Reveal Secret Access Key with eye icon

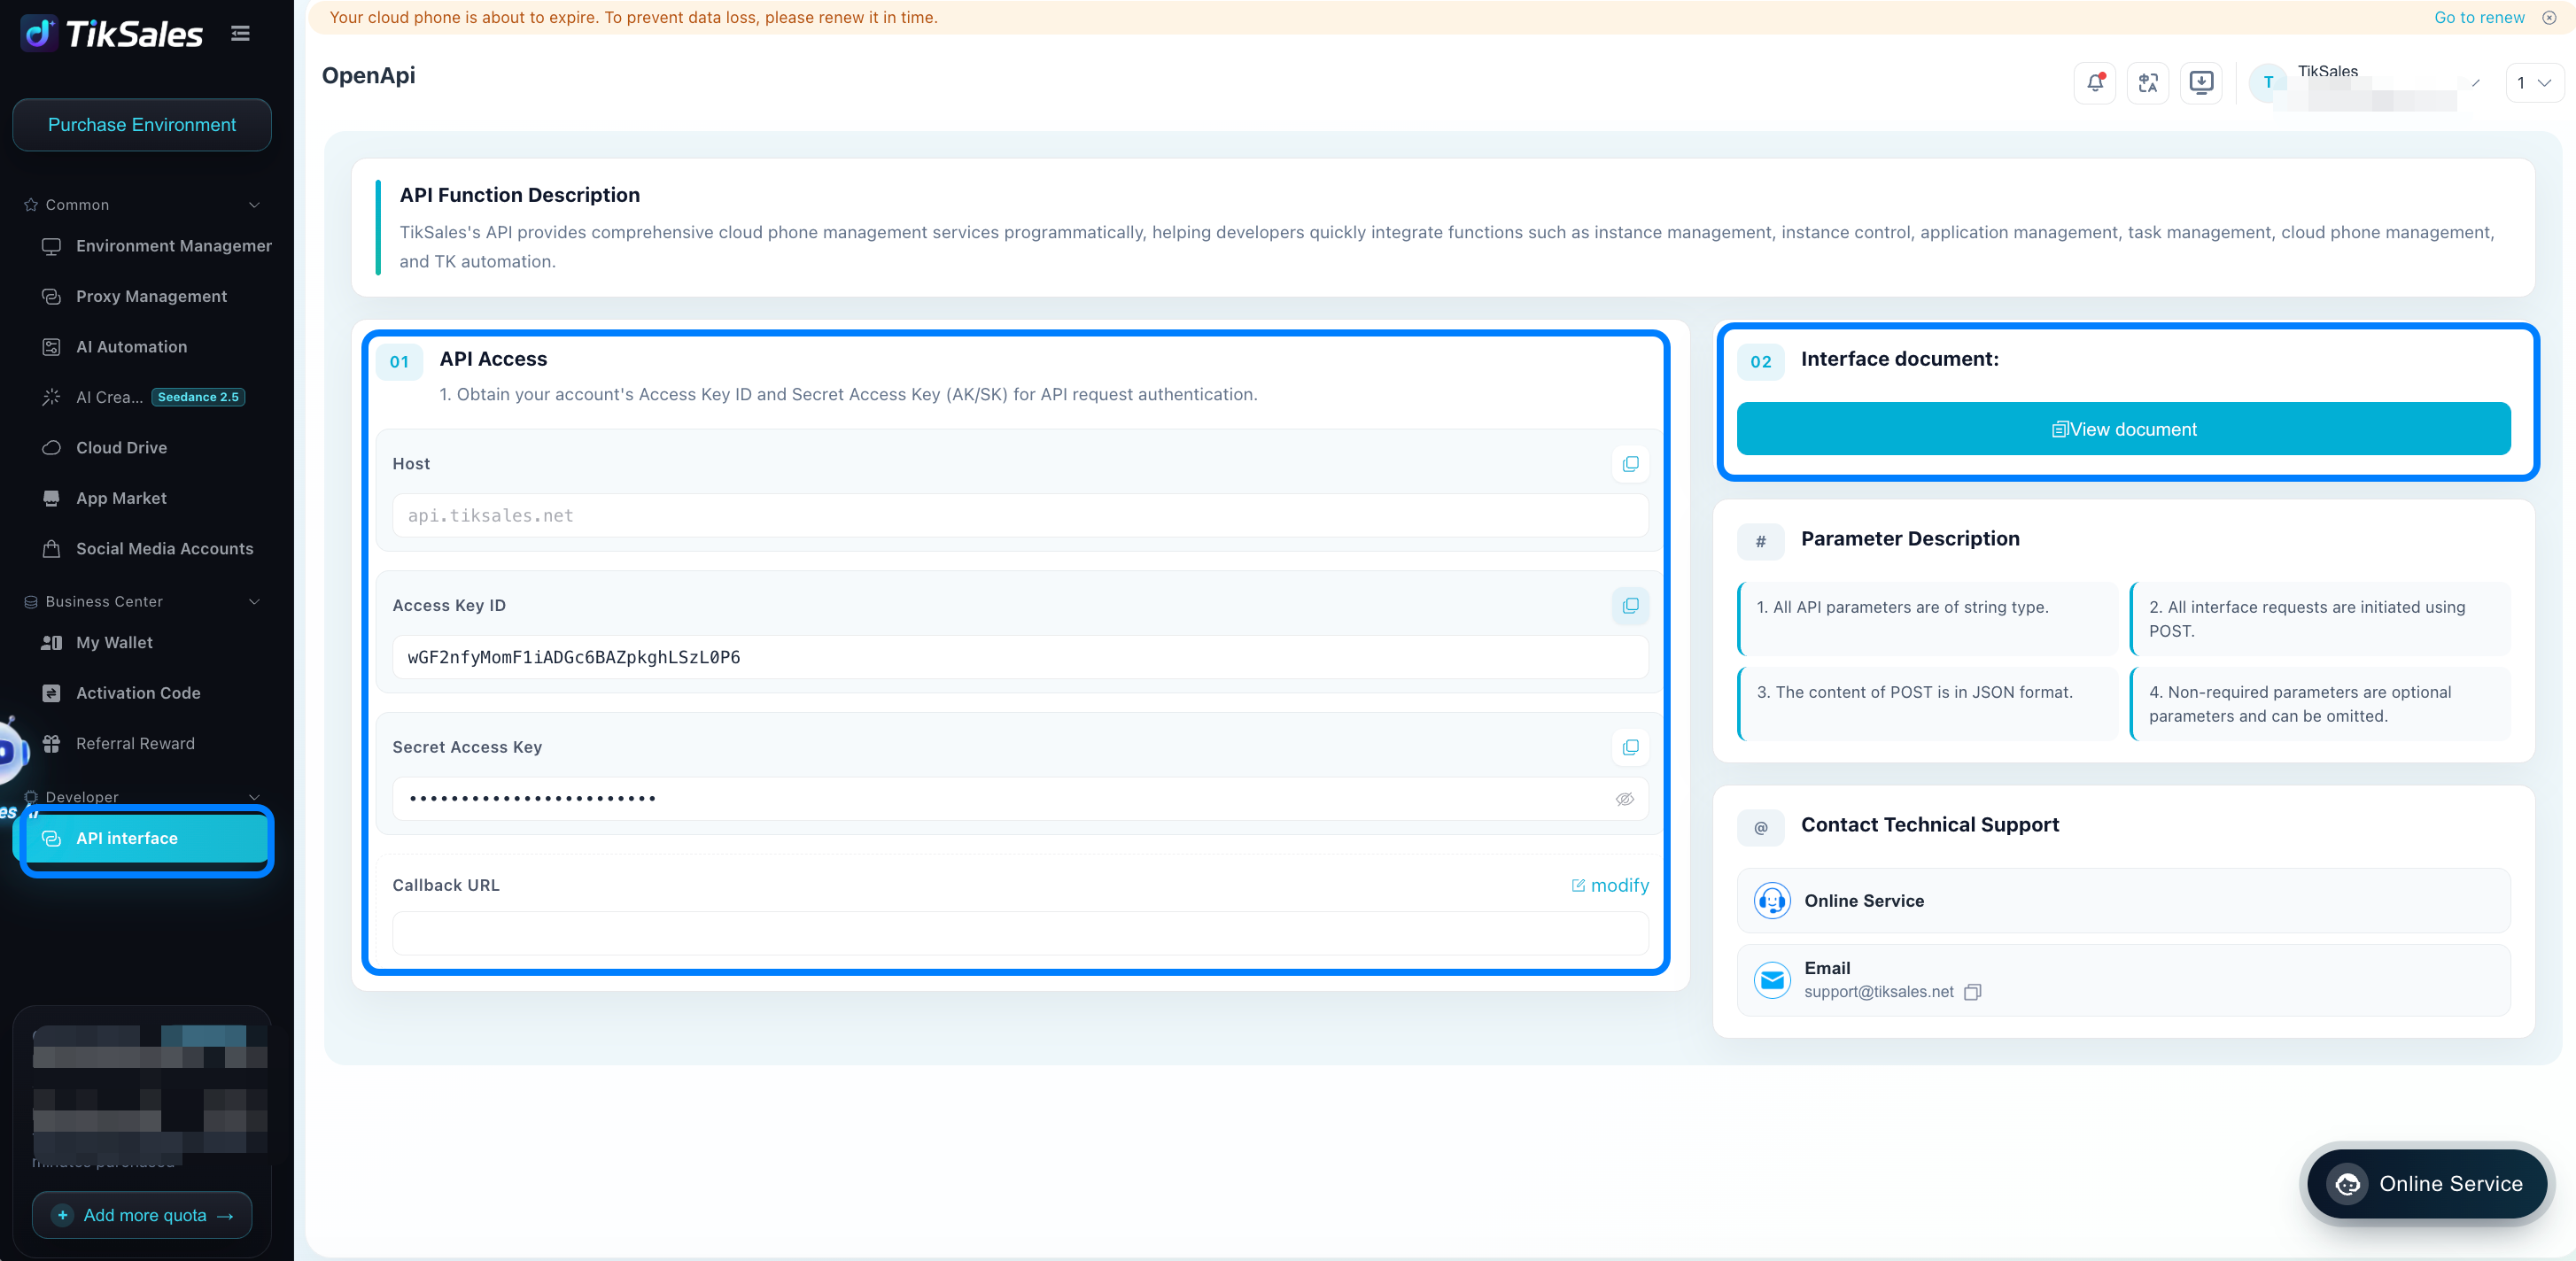click(x=1625, y=799)
